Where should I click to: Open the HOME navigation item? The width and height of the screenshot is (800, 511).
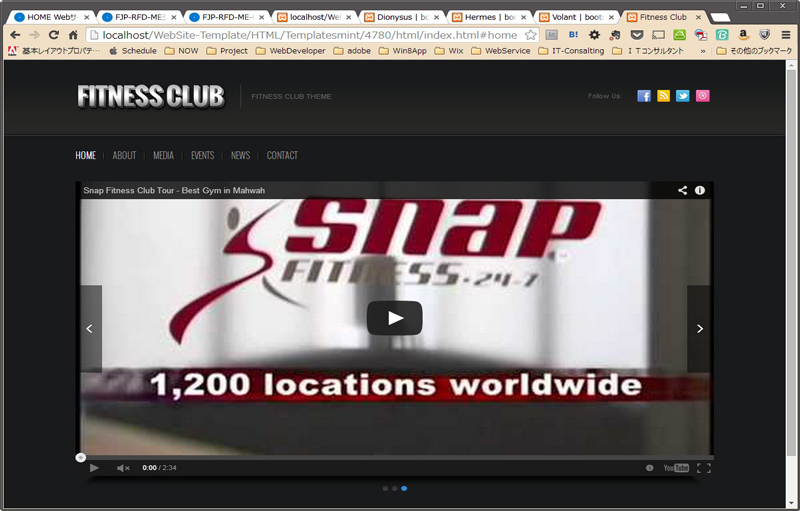point(86,155)
